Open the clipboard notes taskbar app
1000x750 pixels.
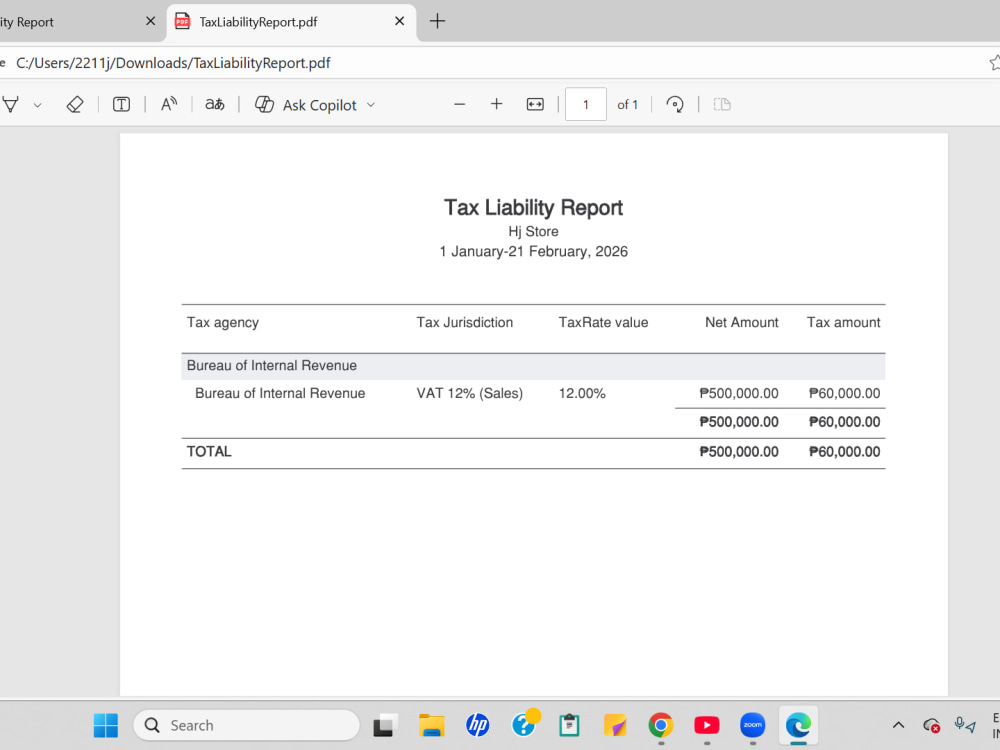tap(570, 725)
